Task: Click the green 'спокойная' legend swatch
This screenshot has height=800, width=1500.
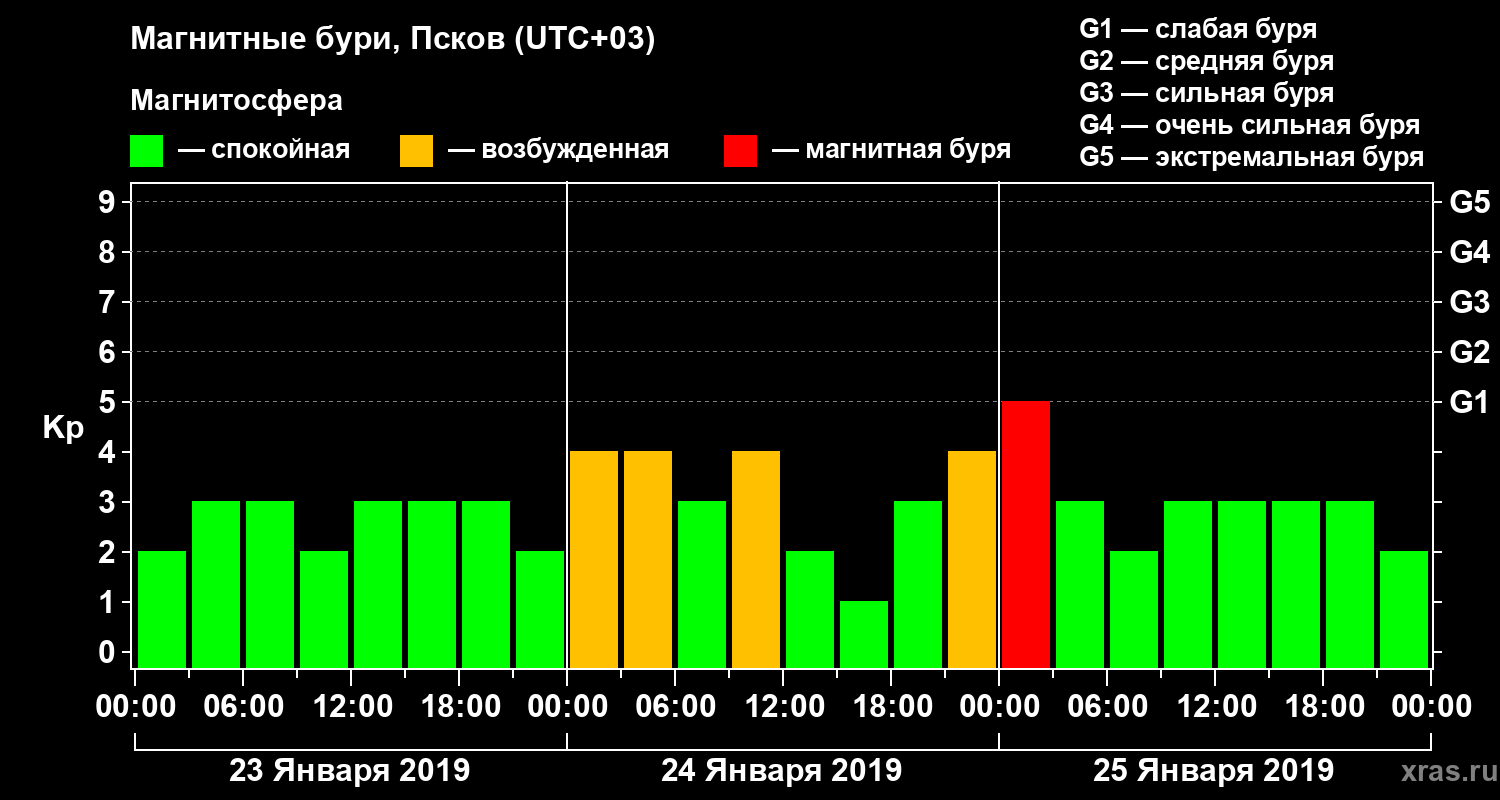Action: coord(147,151)
